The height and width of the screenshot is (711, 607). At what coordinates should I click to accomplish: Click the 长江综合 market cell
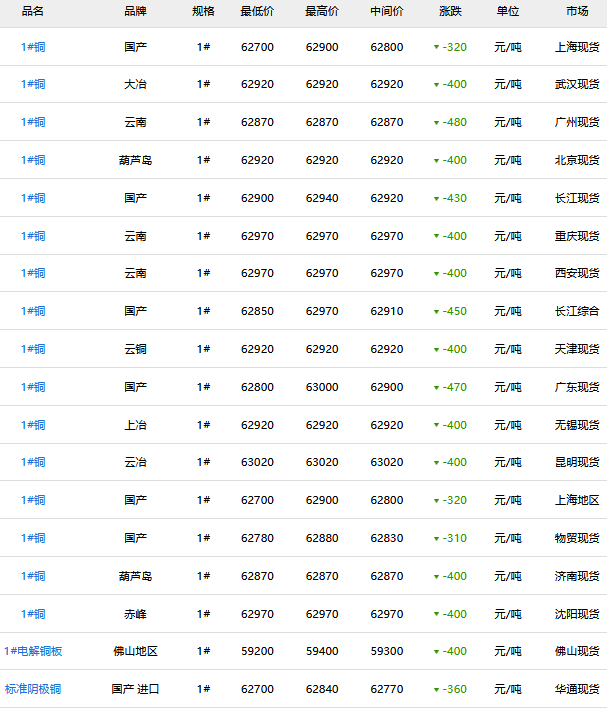pyautogui.click(x=577, y=311)
